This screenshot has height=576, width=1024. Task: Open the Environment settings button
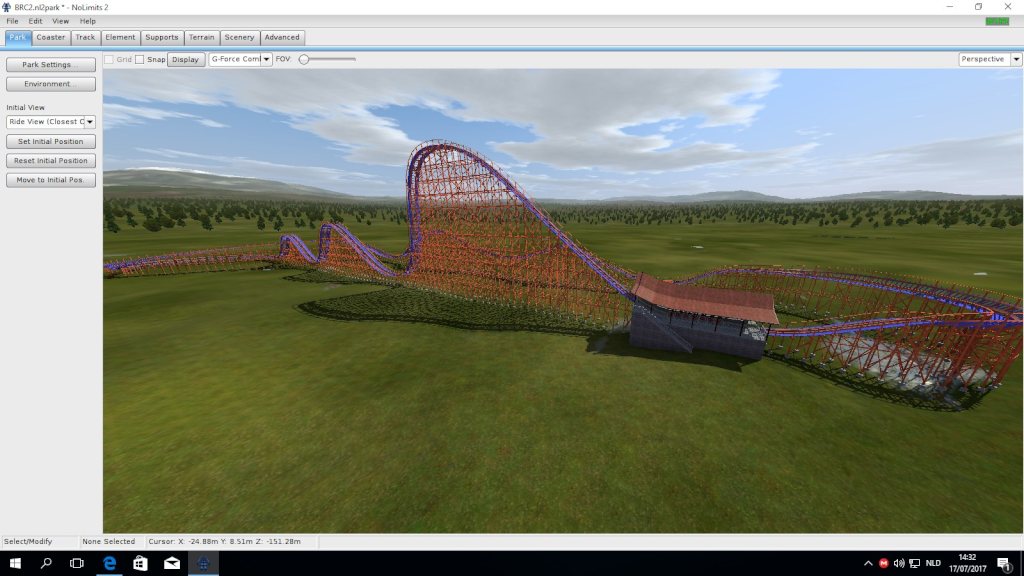51,84
